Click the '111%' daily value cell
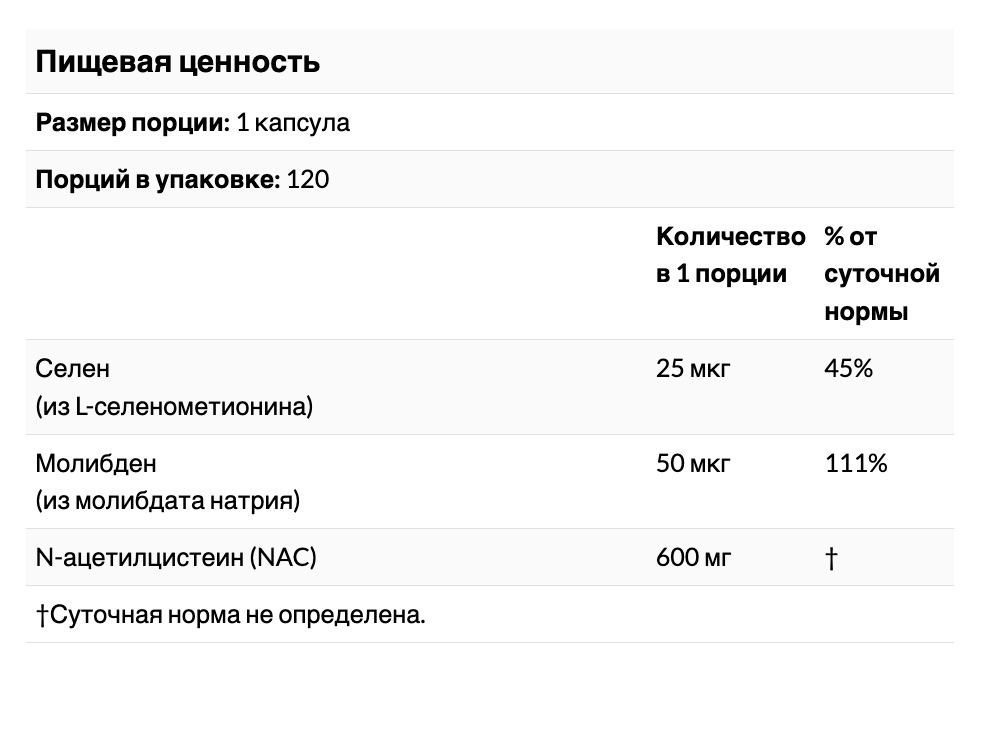The image size is (996, 736). tap(856, 463)
